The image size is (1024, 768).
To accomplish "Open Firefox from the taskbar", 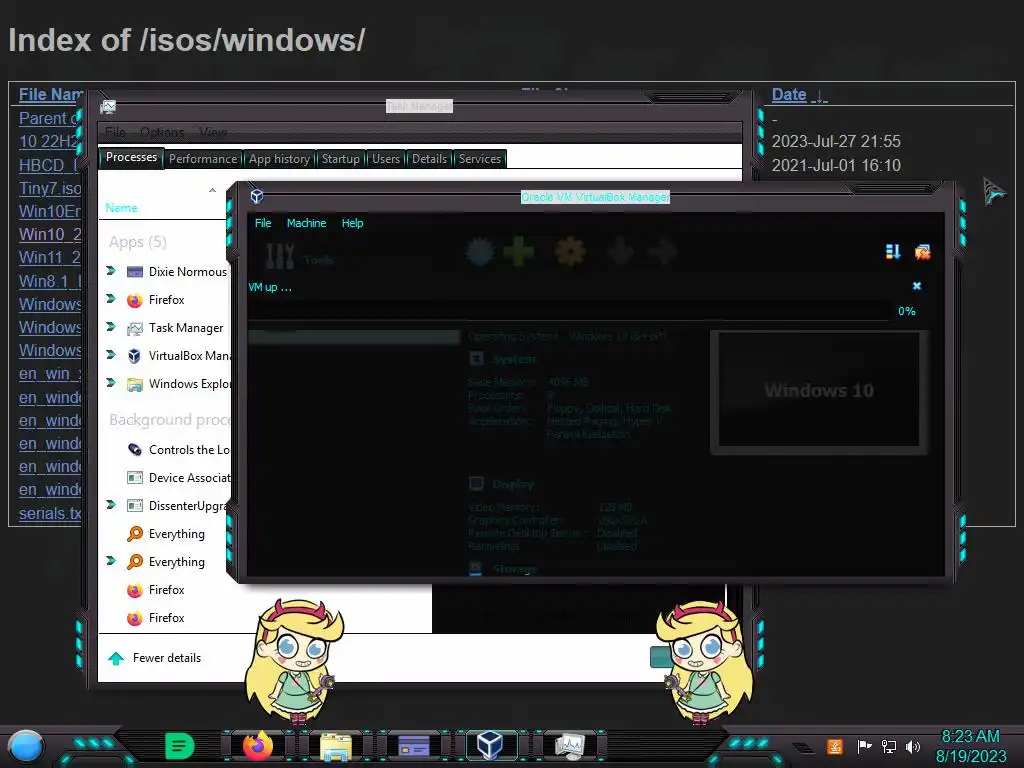I will [x=258, y=745].
